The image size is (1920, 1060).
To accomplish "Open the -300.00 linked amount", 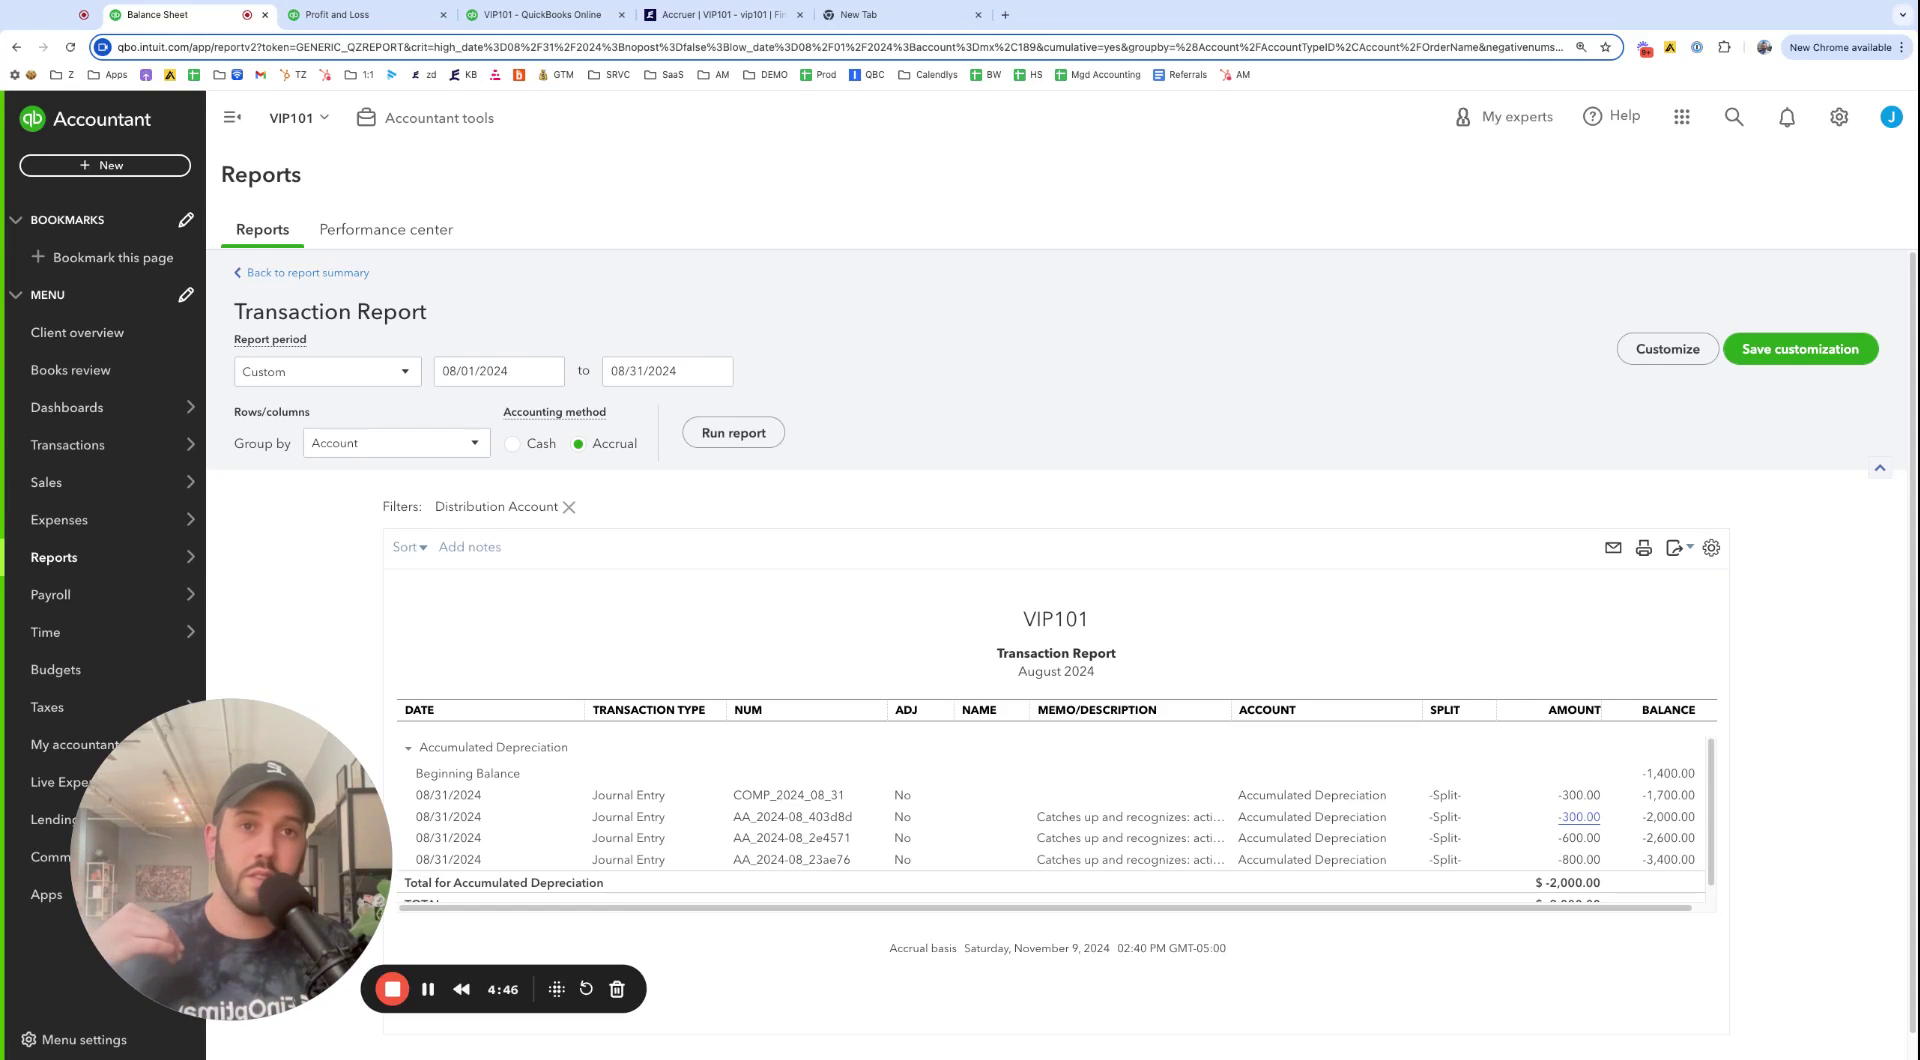I will click(1579, 817).
